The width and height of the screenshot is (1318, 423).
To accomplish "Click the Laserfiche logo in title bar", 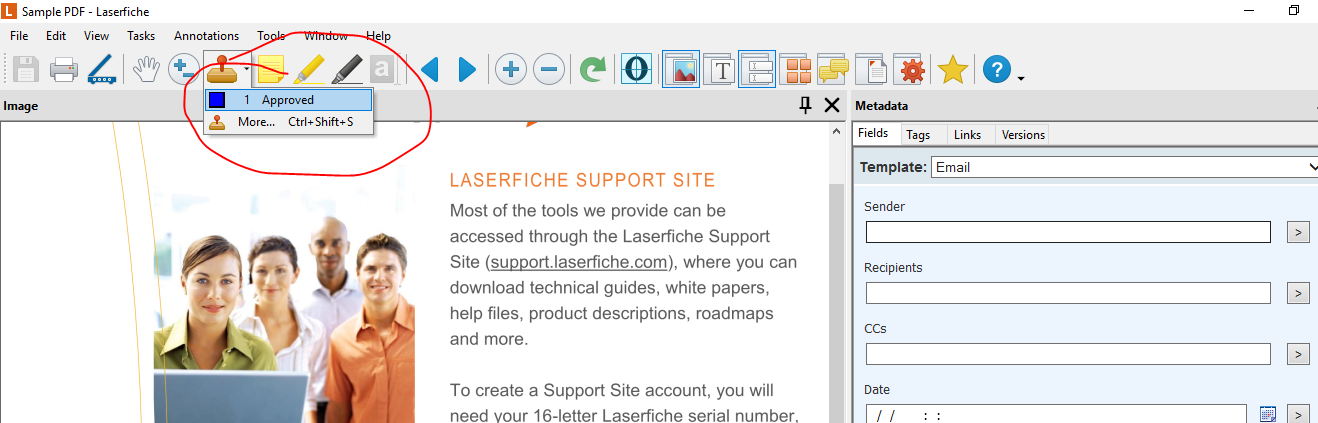I will coord(10,10).
